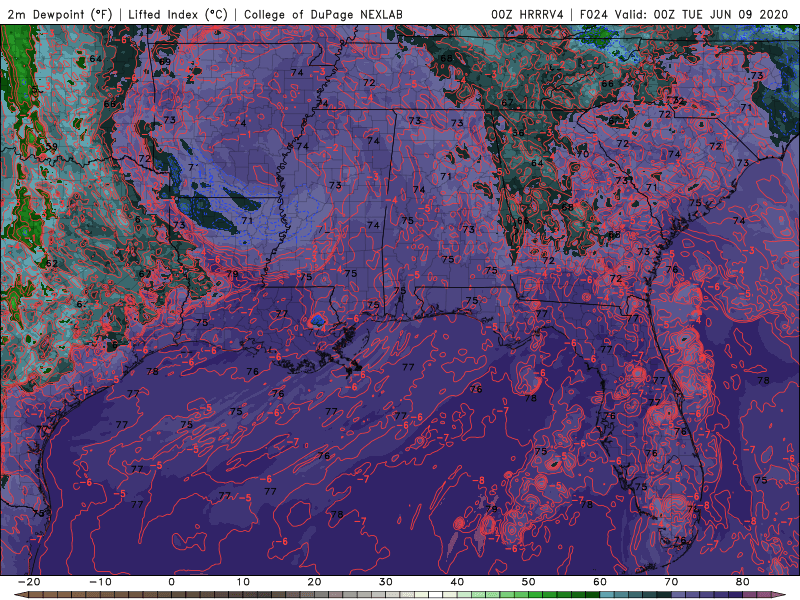
Task: Click the 'F024 Valid: 00Z TUE JUN 09 2020' text
Action: 684,14
